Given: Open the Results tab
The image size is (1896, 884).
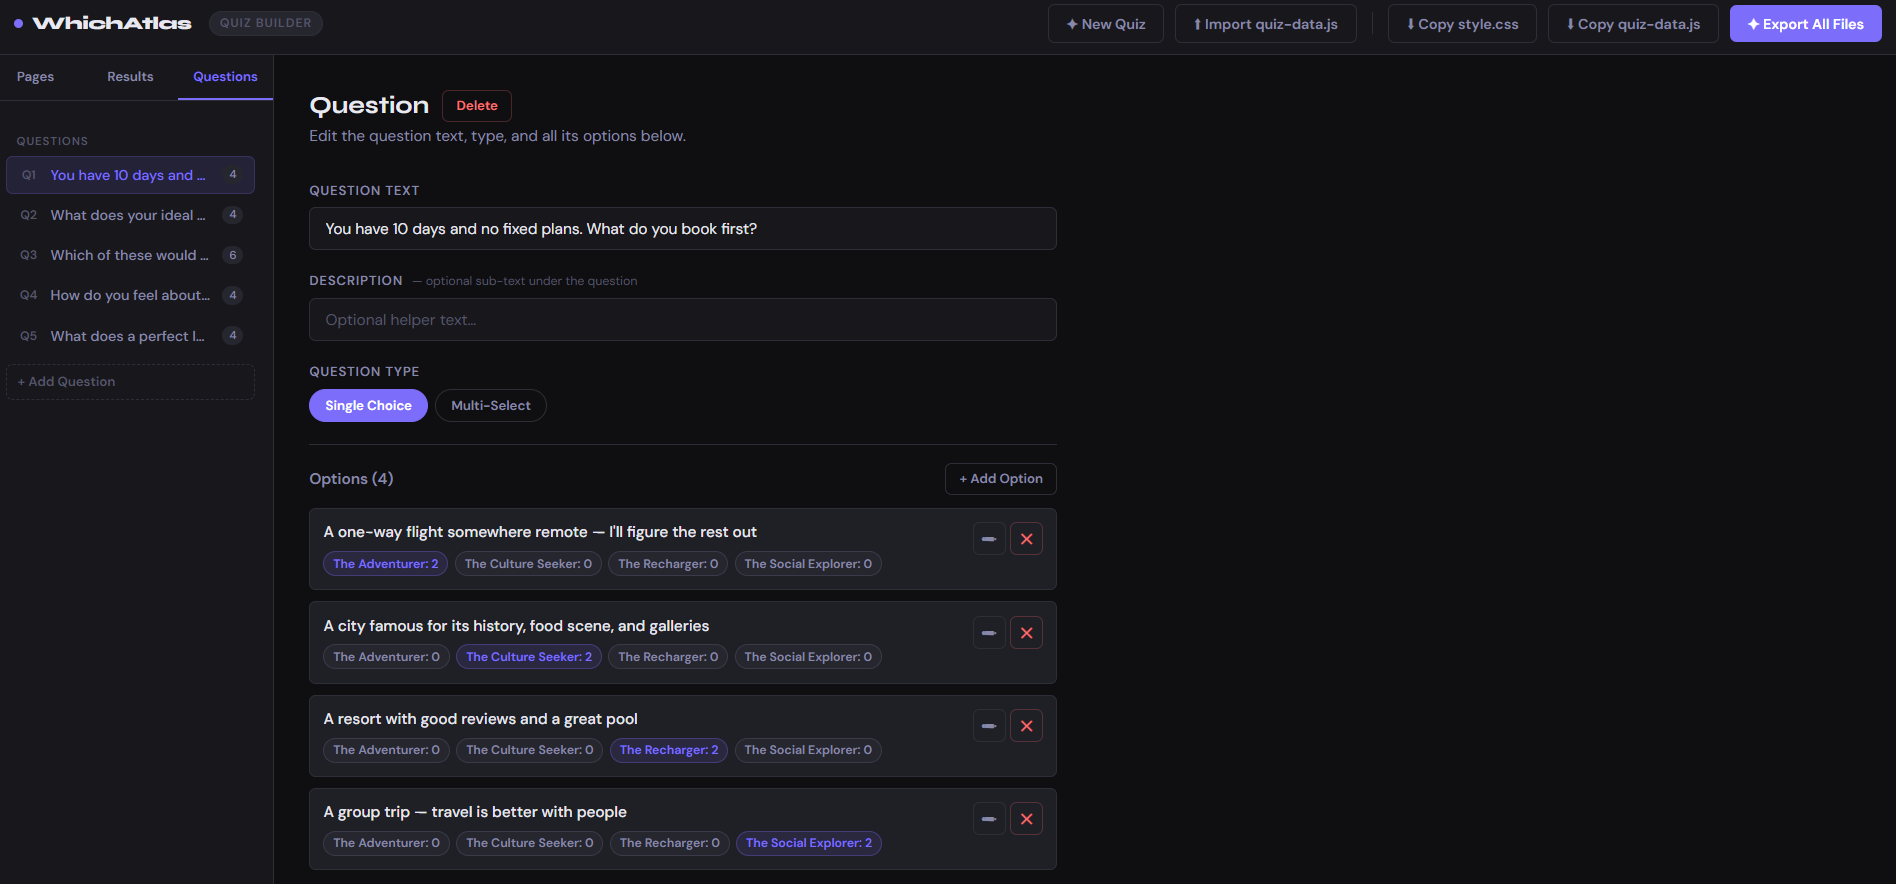Looking at the screenshot, I should click(130, 77).
